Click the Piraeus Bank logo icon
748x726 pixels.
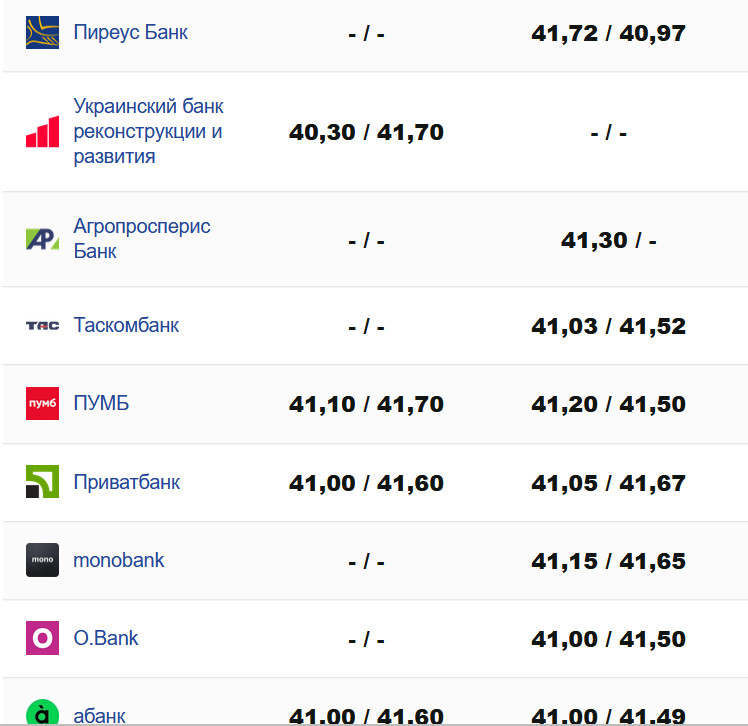(42, 32)
